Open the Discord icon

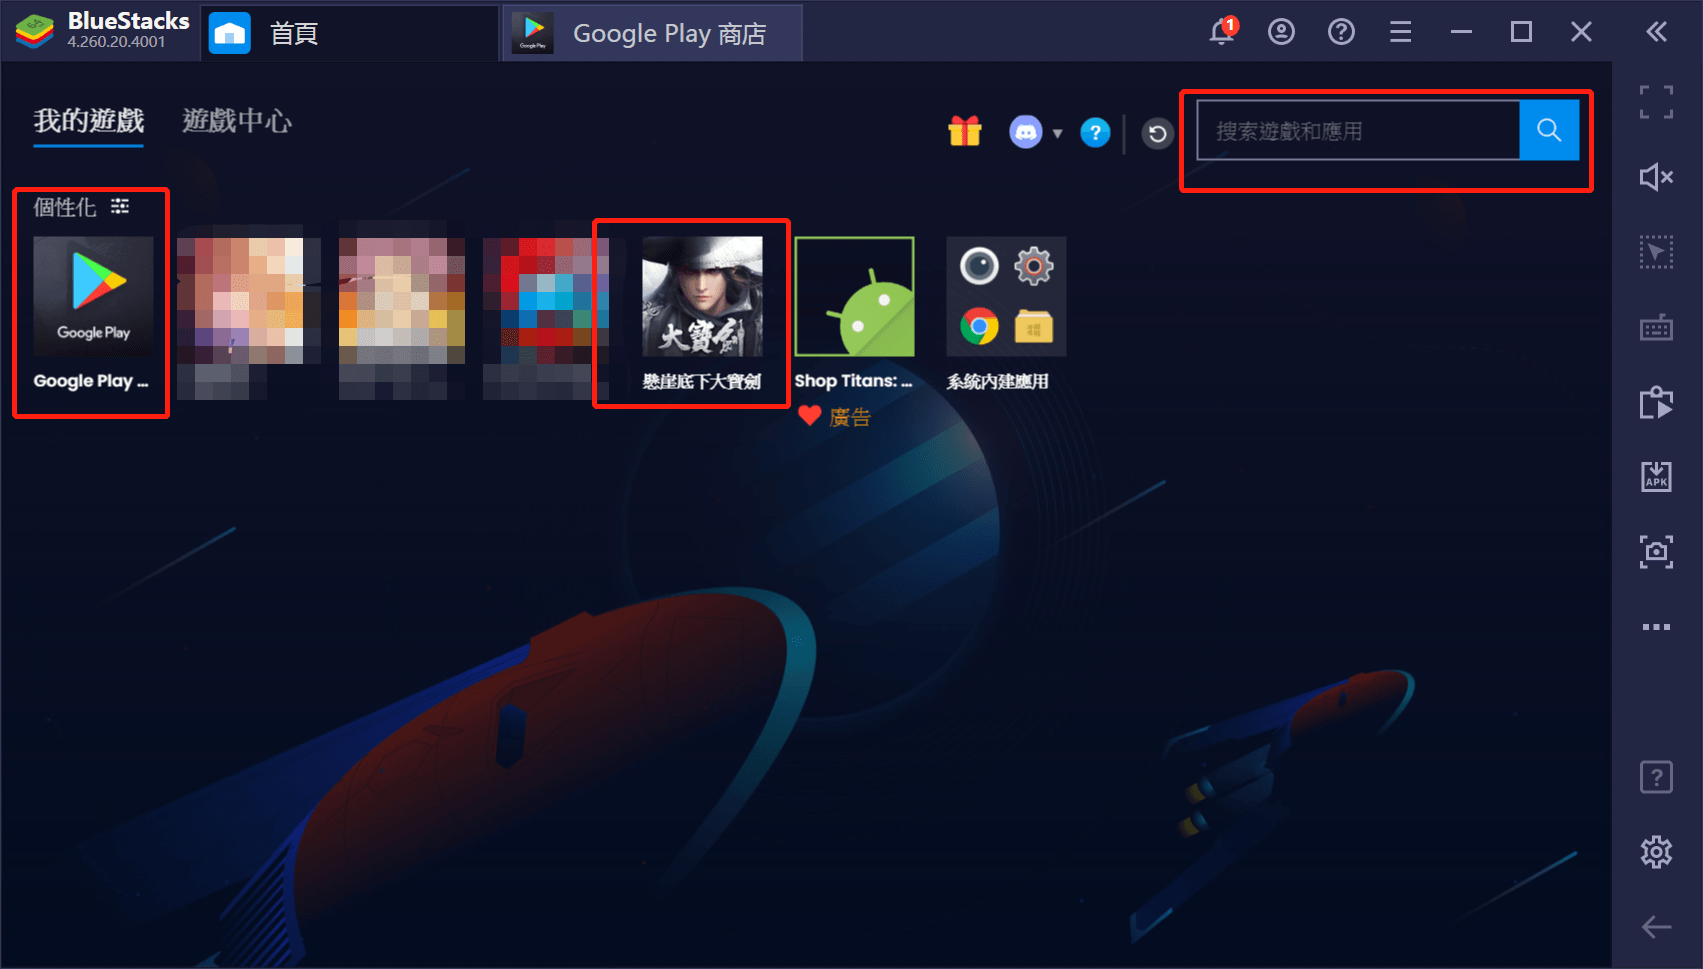[x=1025, y=132]
